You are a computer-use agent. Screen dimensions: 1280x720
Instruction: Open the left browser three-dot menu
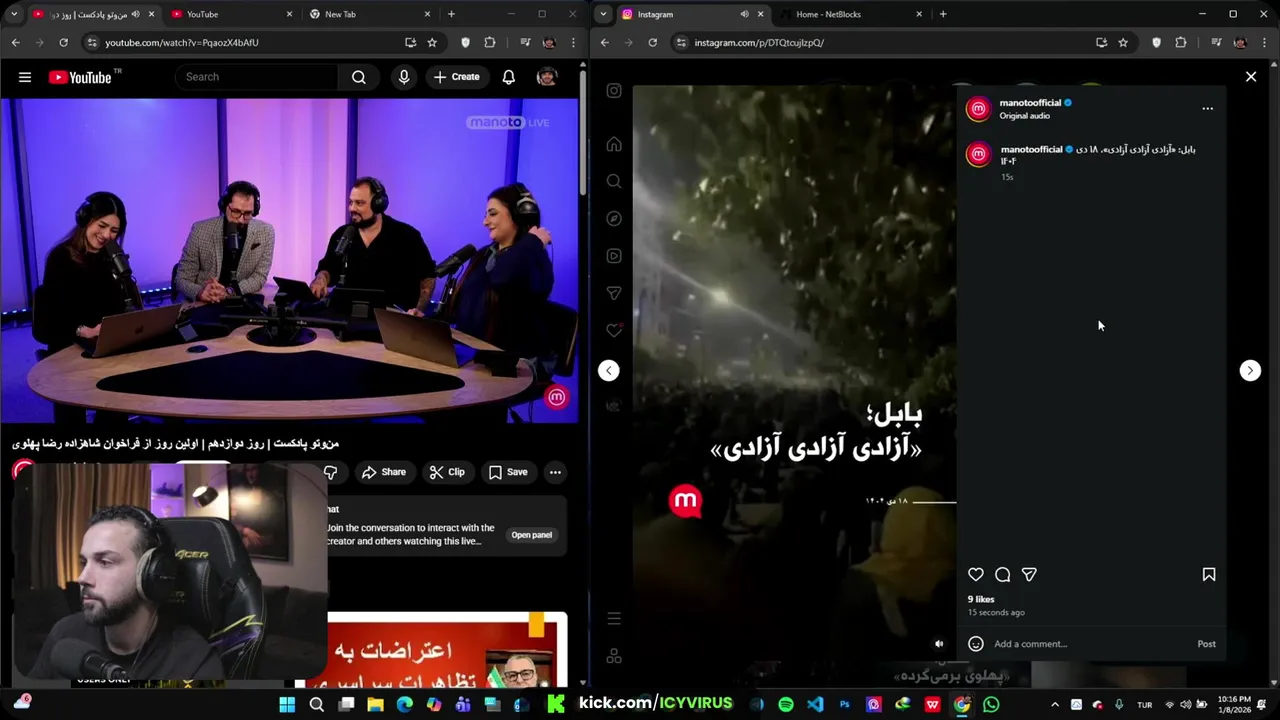point(573,43)
